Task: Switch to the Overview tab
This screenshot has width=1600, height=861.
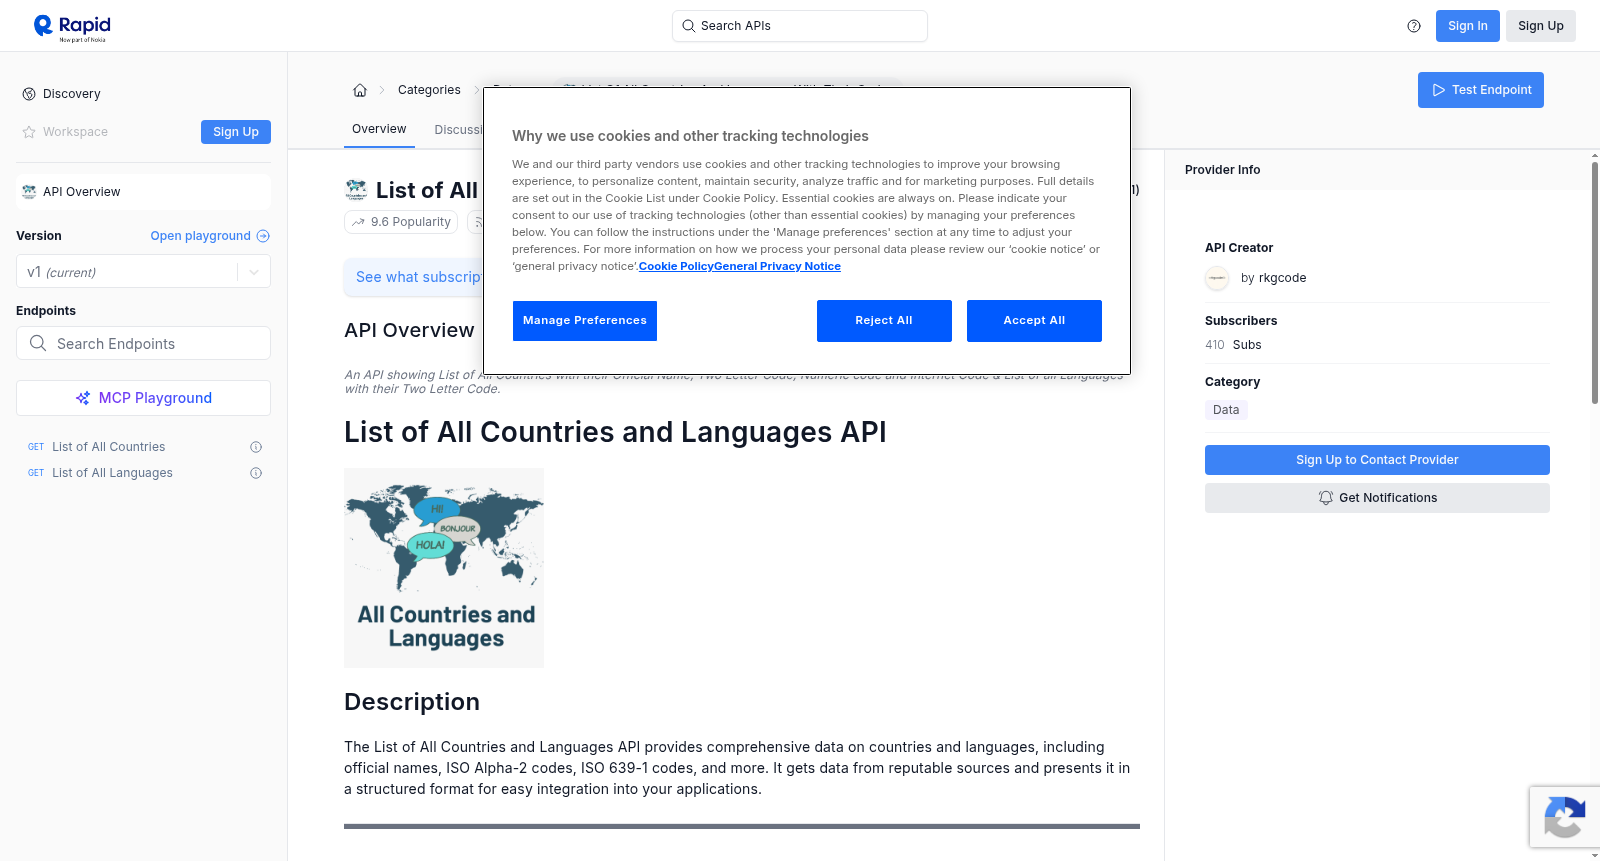Action: pos(379,129)
